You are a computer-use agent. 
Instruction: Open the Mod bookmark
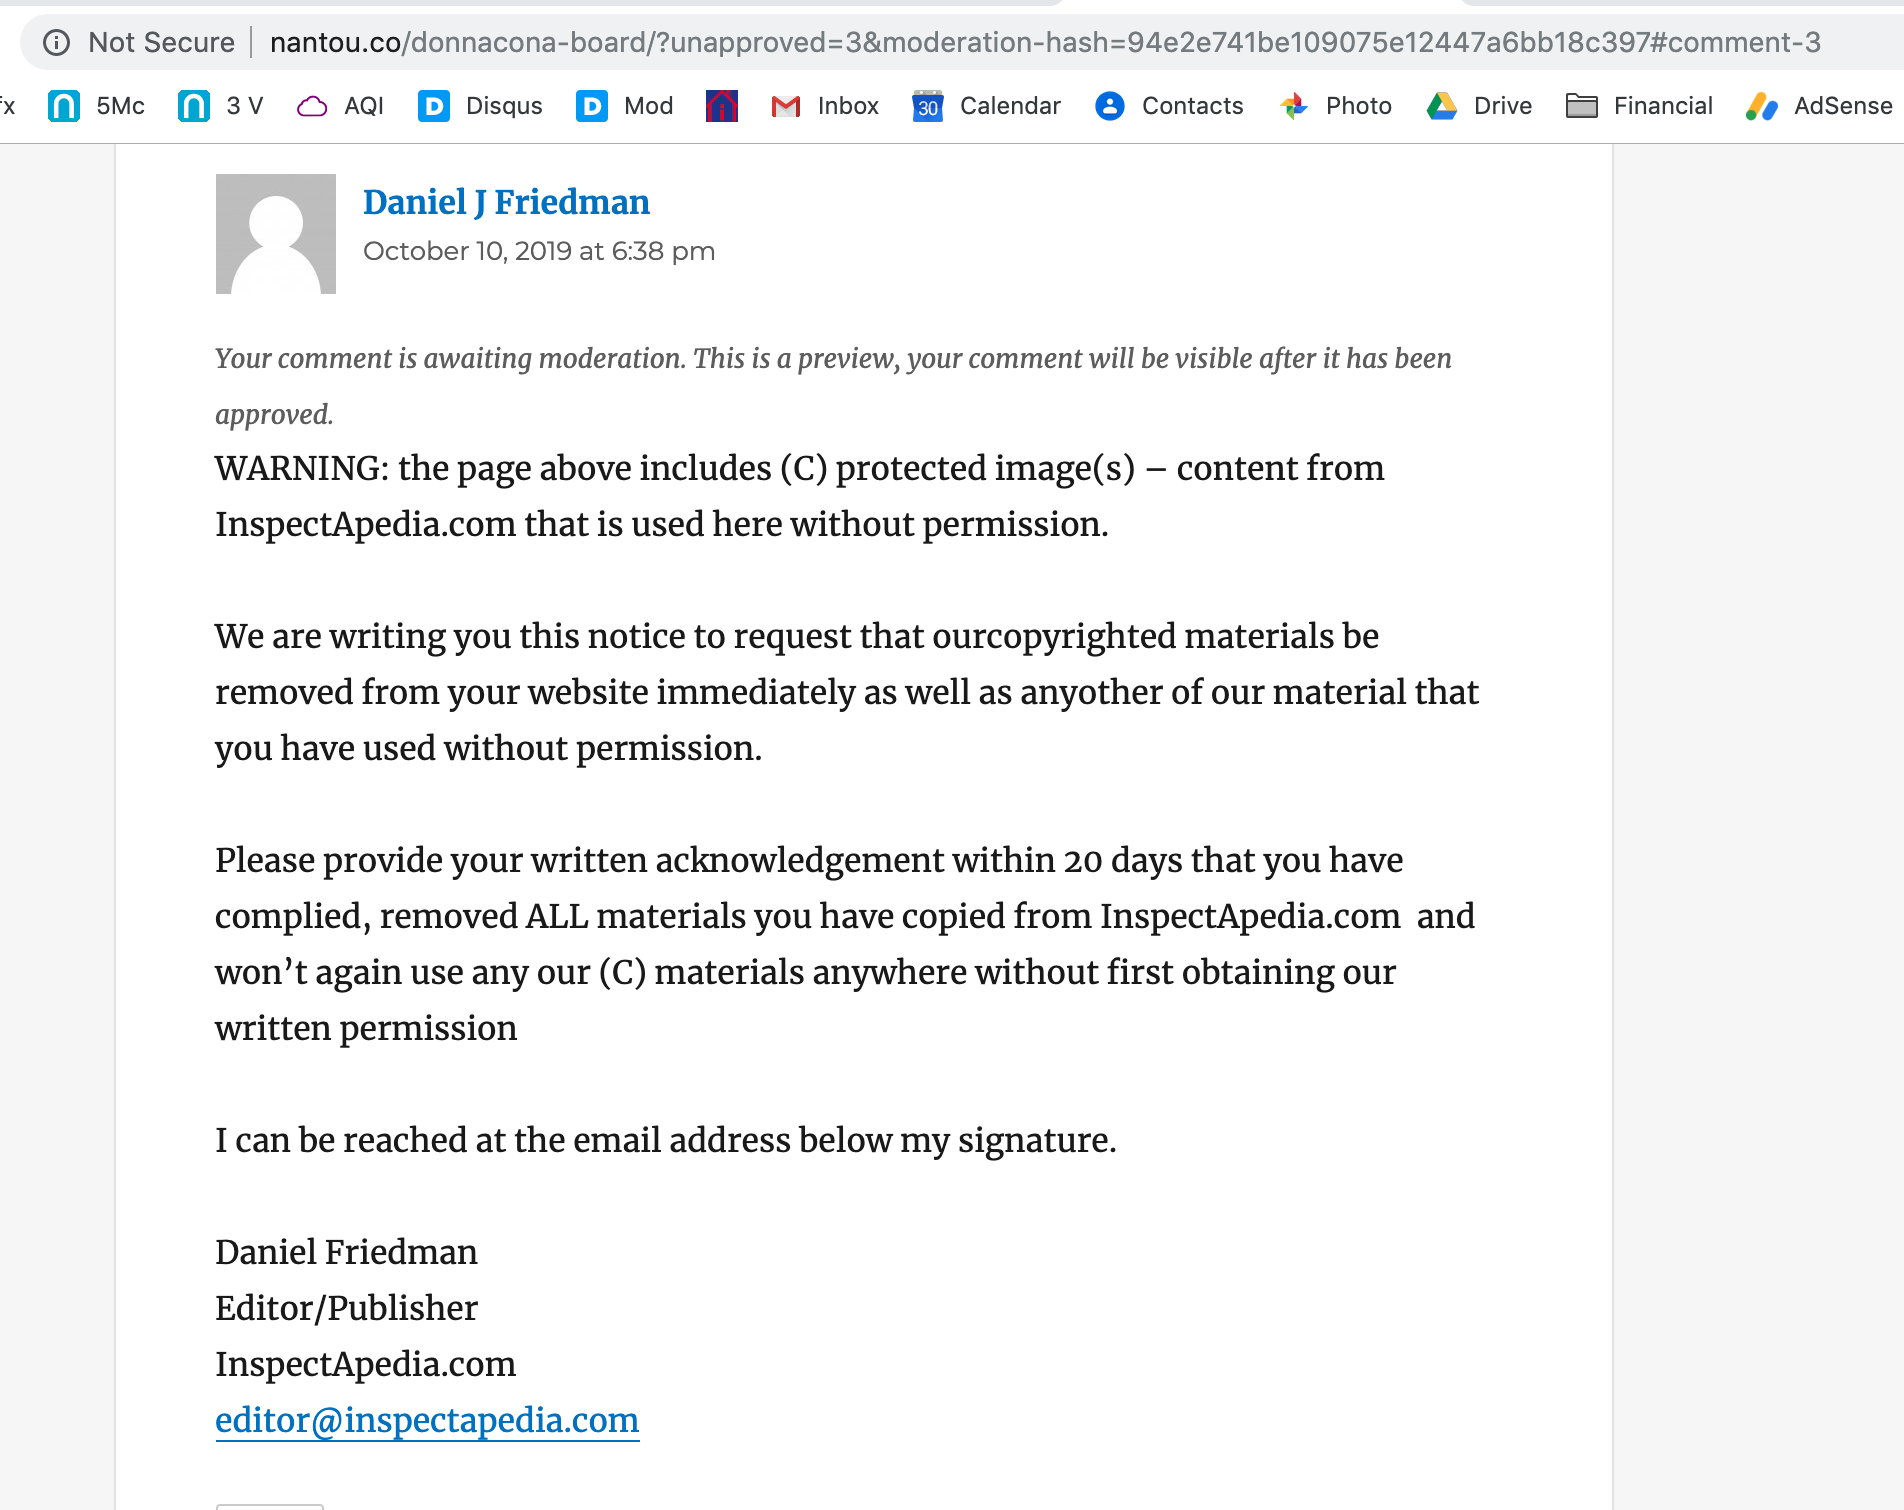click(625, 106)
